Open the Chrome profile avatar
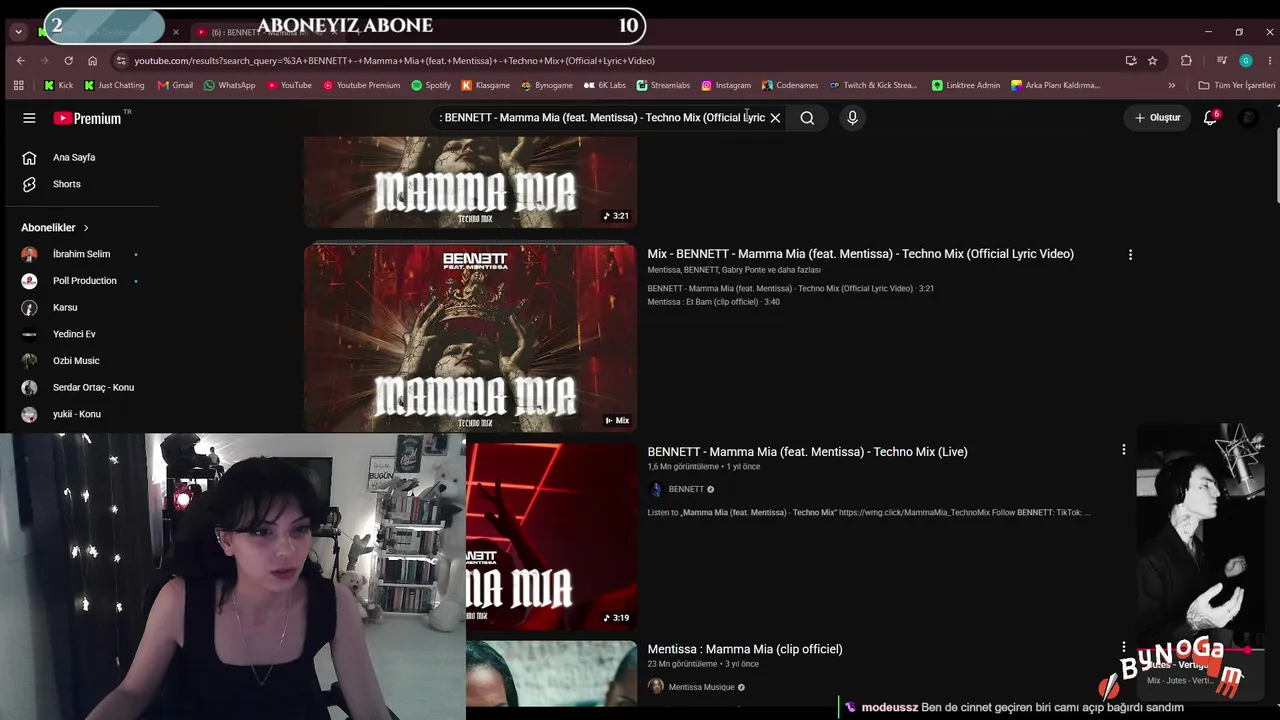 tap(1246, 60)
